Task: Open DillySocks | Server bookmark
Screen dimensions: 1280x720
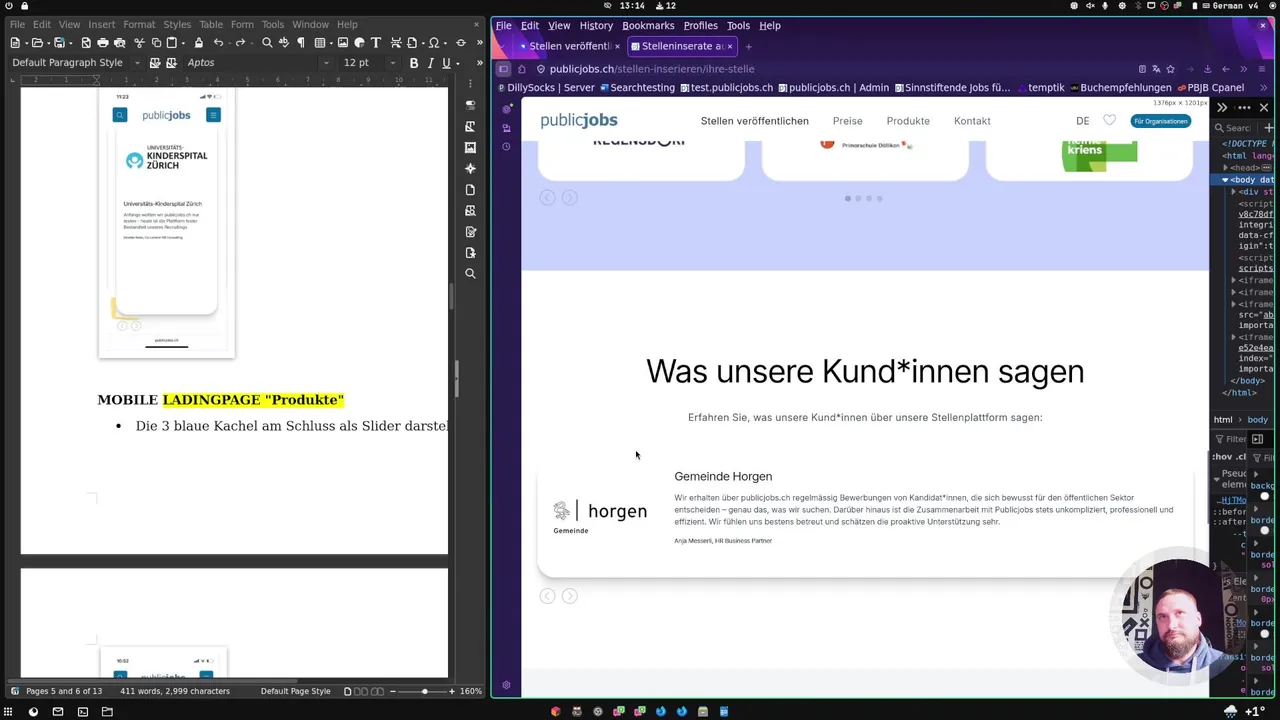Action: pos(546,88)
